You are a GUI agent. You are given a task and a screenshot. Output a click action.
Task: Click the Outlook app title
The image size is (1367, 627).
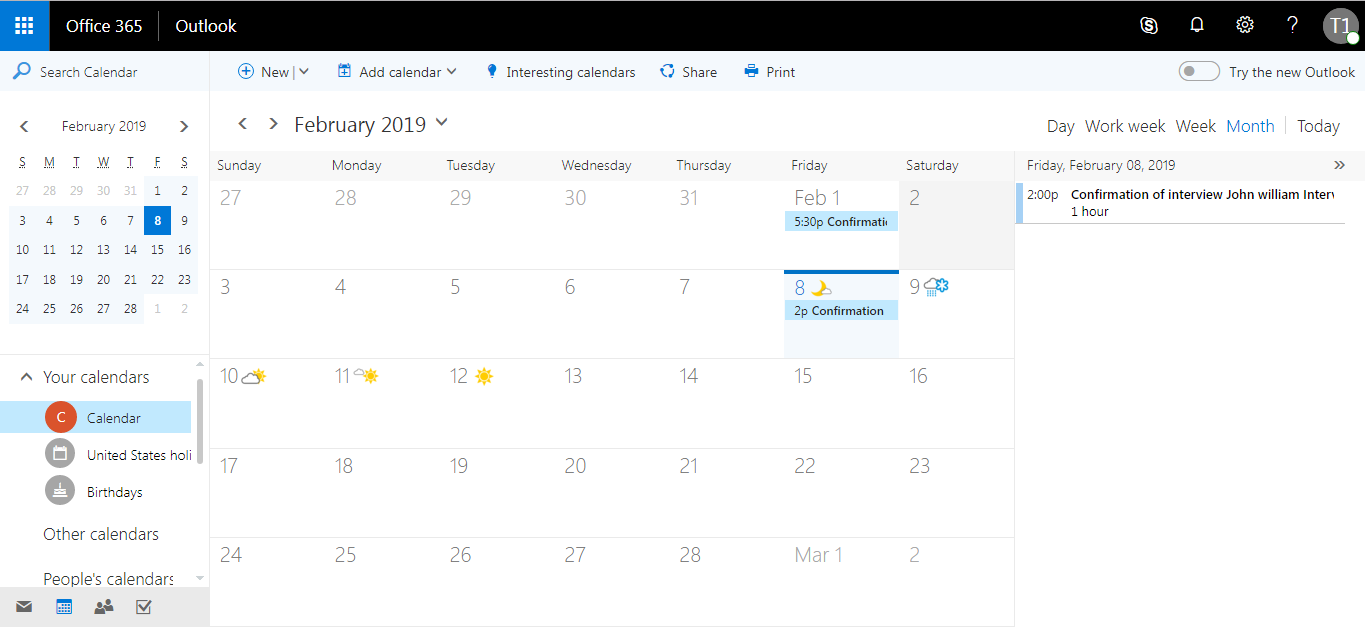point(206,26)
